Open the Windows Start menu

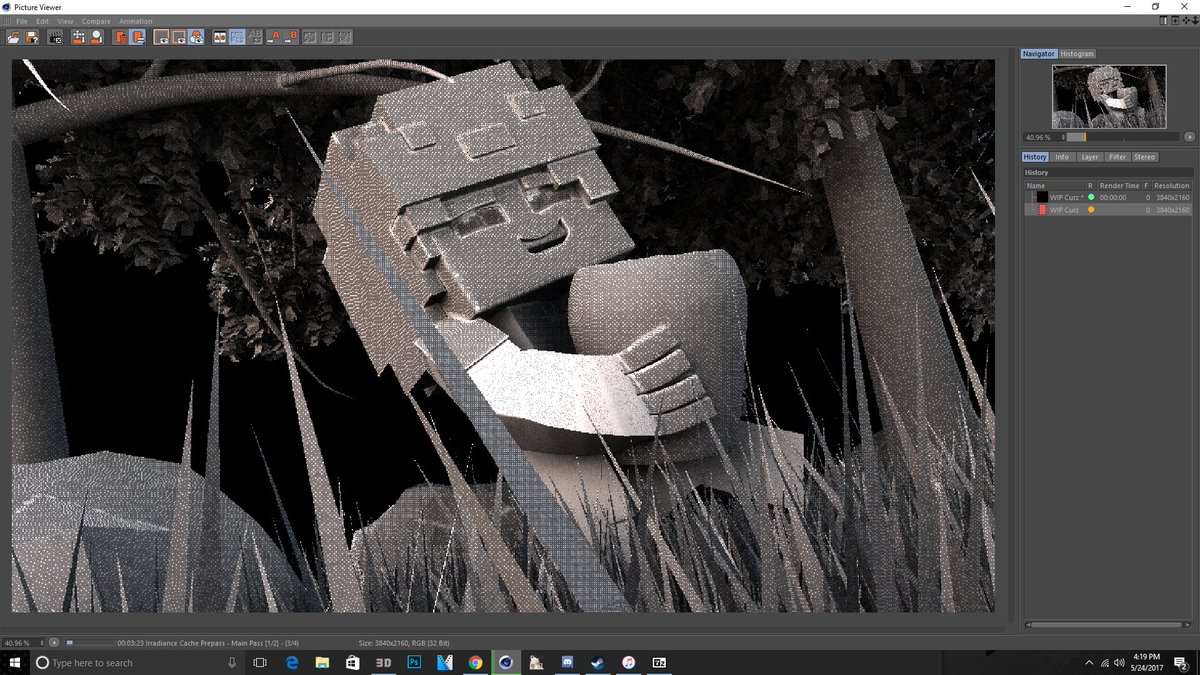(x=14, y=662)
